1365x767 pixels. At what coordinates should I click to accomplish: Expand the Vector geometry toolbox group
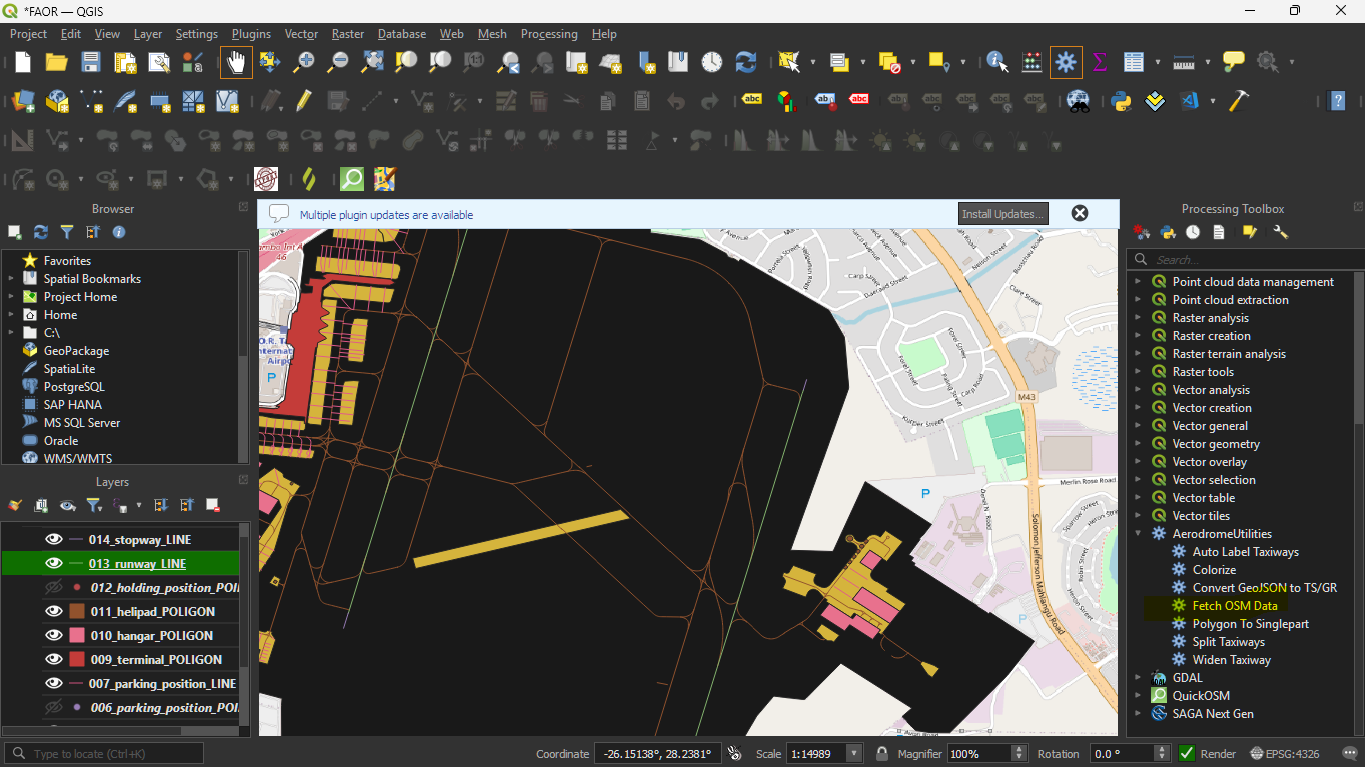(x=1138, y=444)
